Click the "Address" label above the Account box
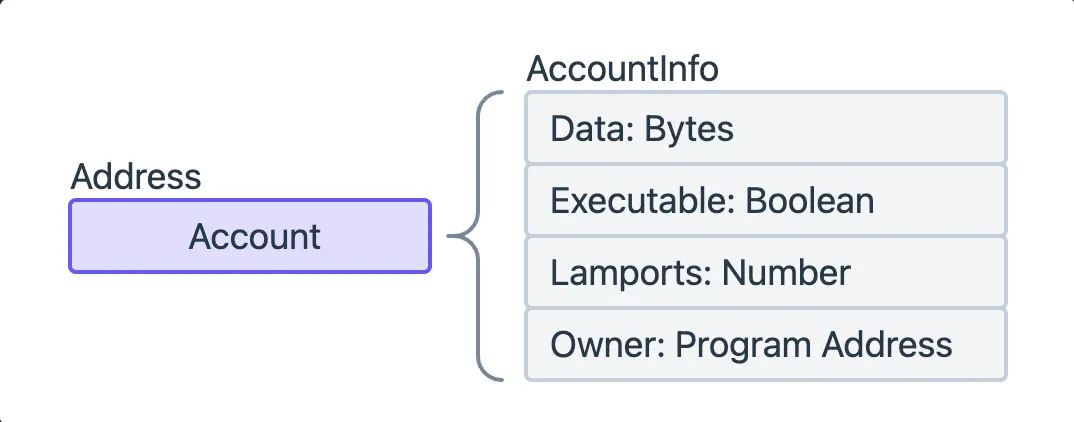 (x=136, y=177)
